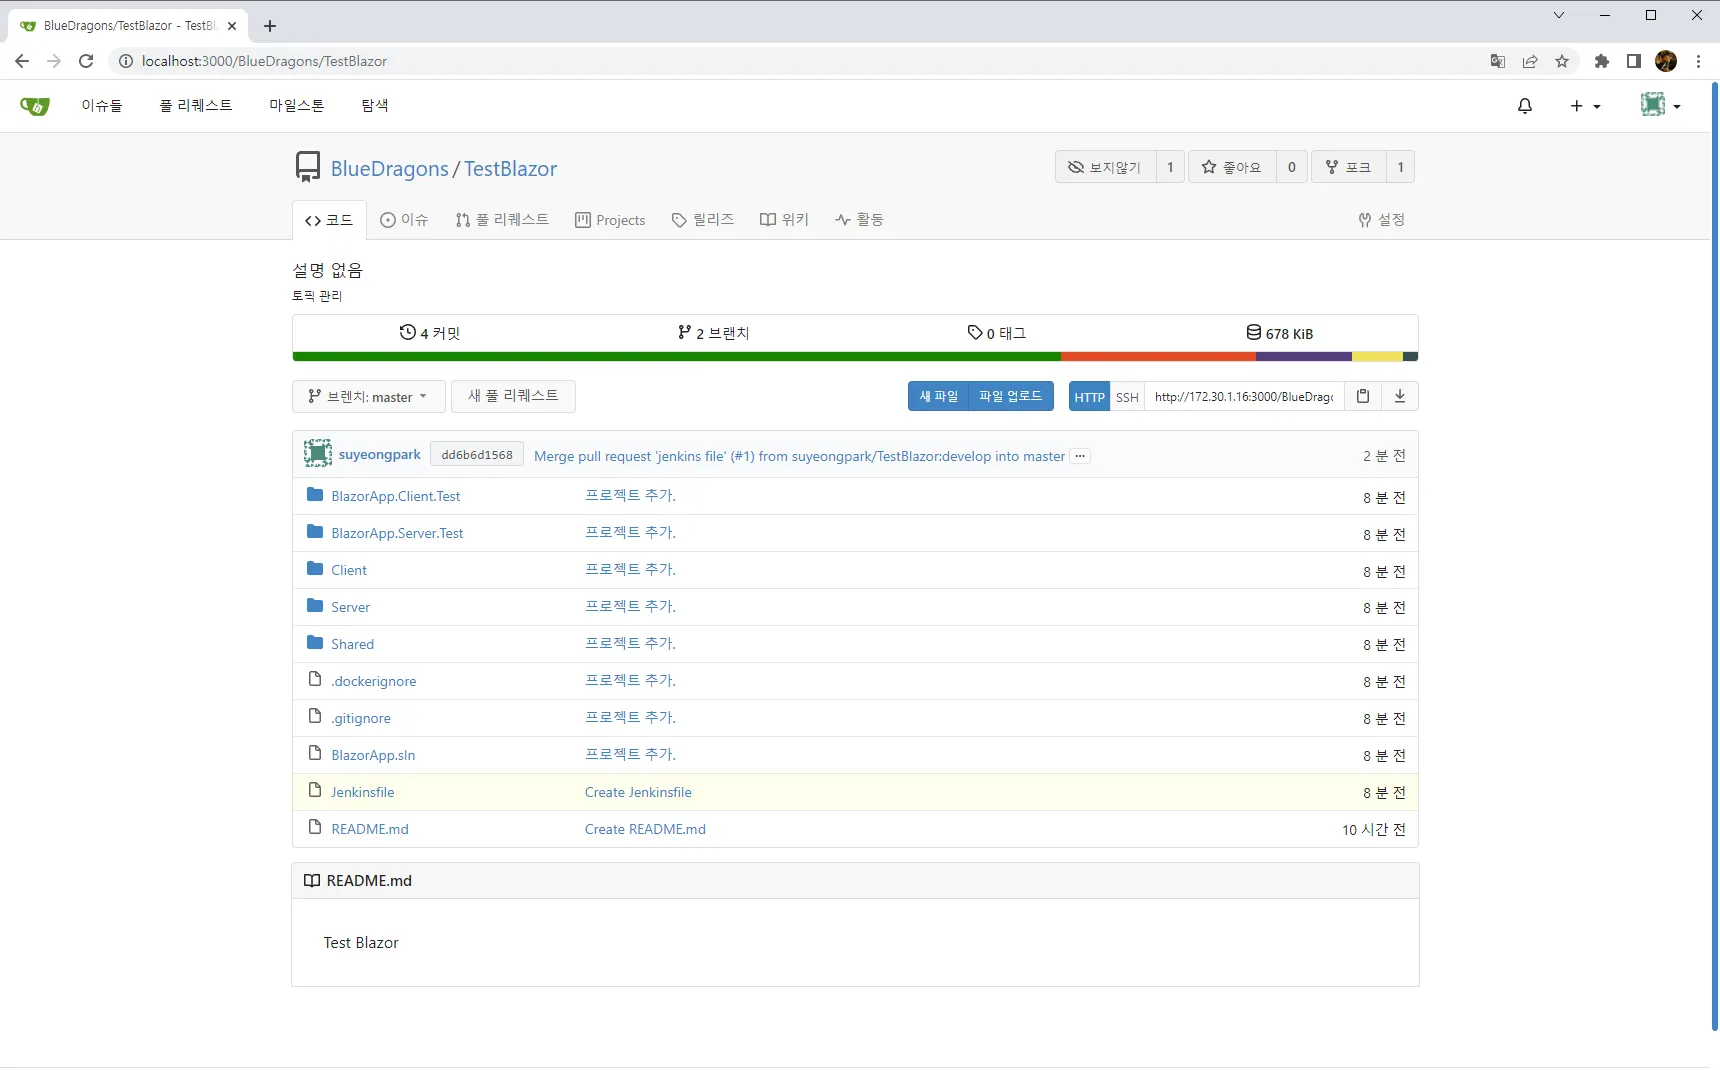
Task: Expand the commit message ellipsis button
Action: tap(1080, 456)
